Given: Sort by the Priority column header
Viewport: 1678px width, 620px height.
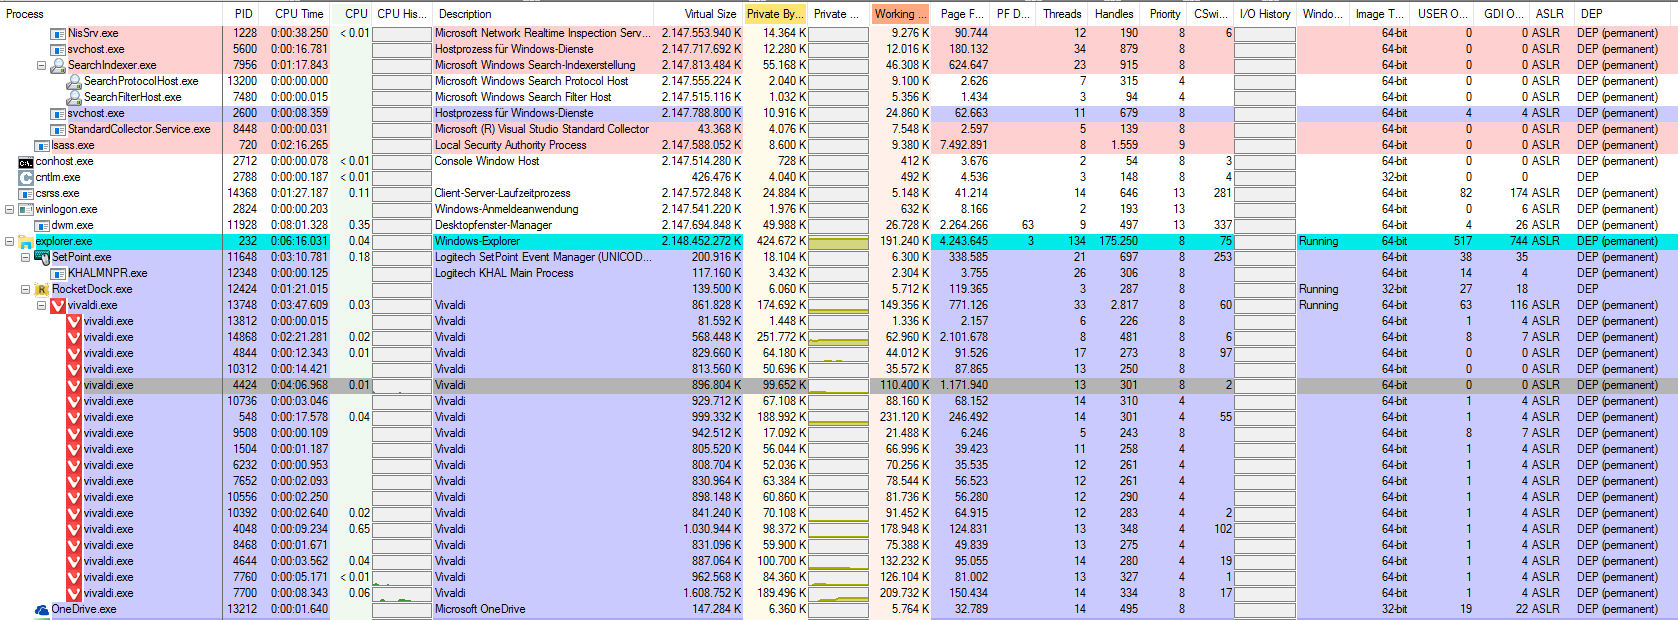Looking at the screenshot, I should [x=1165, y=14].
